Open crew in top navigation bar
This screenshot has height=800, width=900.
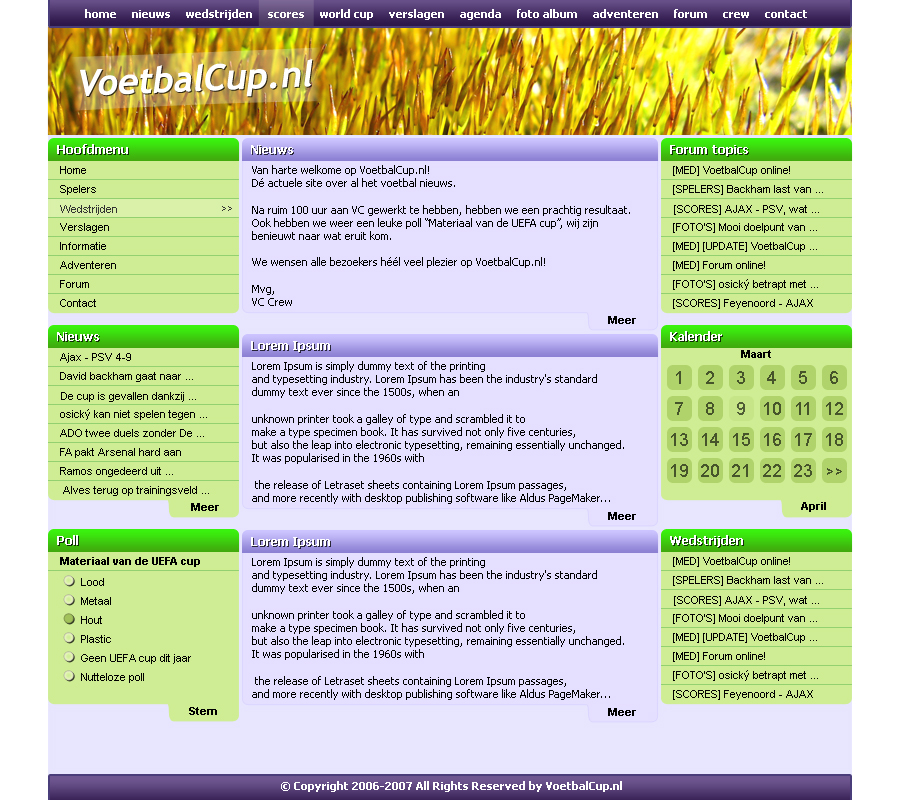coord(736,14)
